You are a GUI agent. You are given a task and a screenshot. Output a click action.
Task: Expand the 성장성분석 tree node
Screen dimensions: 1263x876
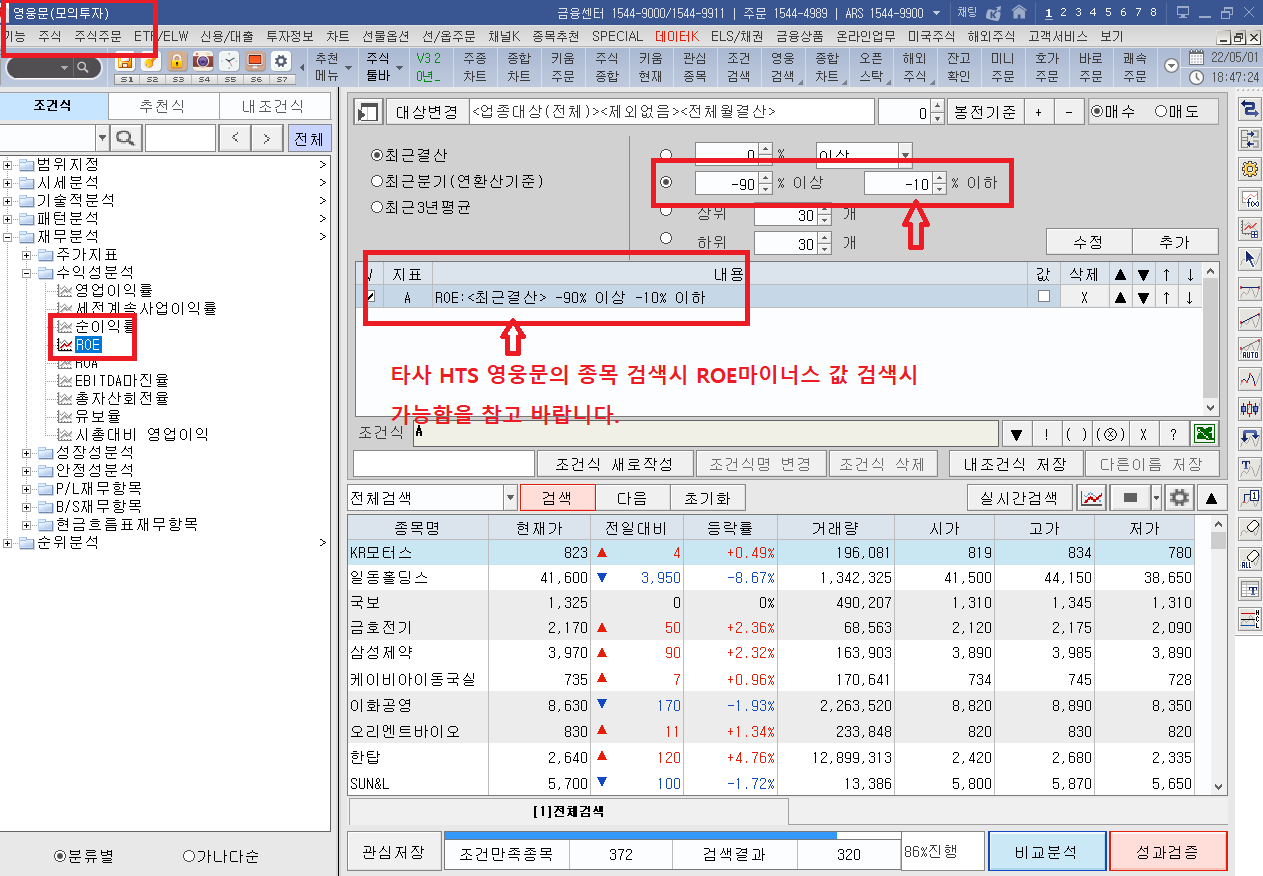coord(27,453)
